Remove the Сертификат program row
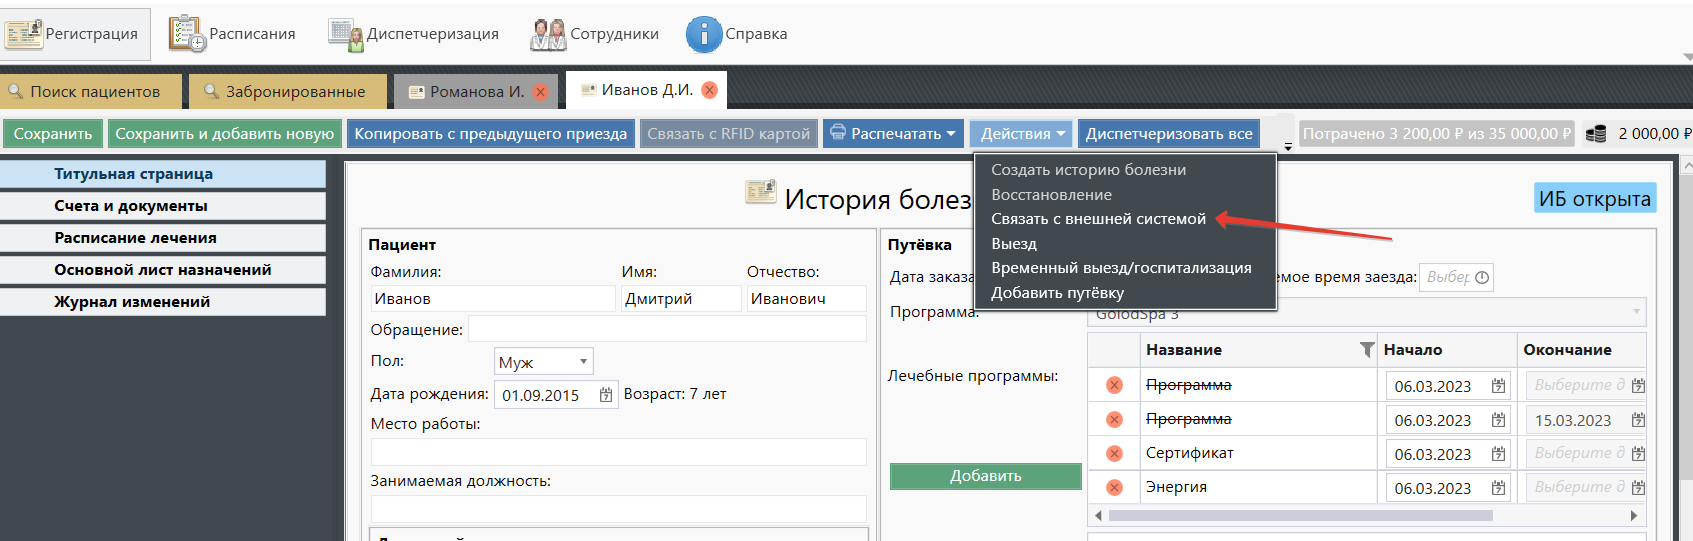 [x=1114, y=454]
